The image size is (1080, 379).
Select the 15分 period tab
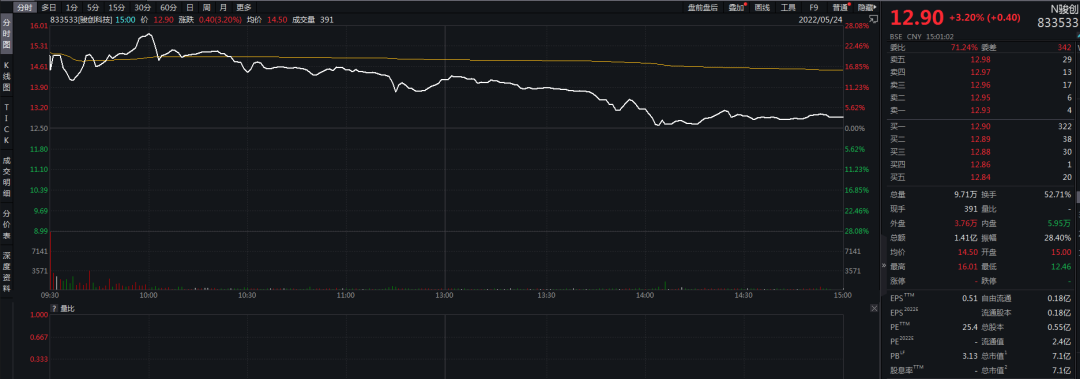[x=117, y=8]
